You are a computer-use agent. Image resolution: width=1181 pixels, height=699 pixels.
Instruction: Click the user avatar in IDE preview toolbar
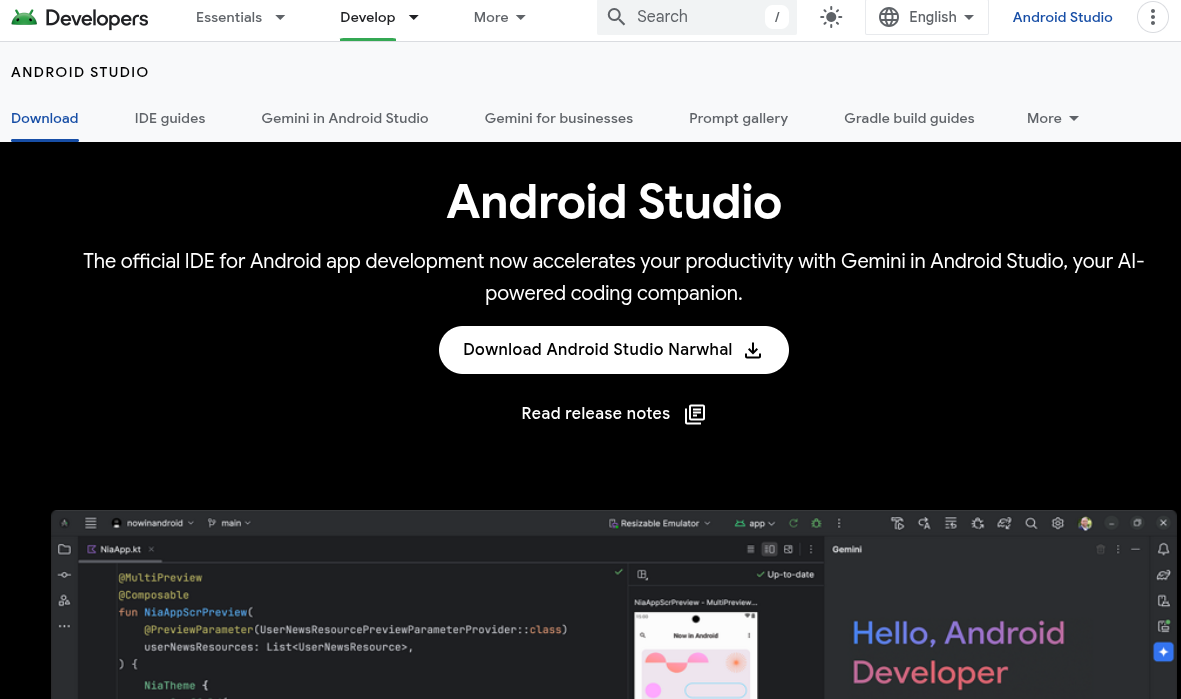pyautogui.click(x=1085, y=523)
